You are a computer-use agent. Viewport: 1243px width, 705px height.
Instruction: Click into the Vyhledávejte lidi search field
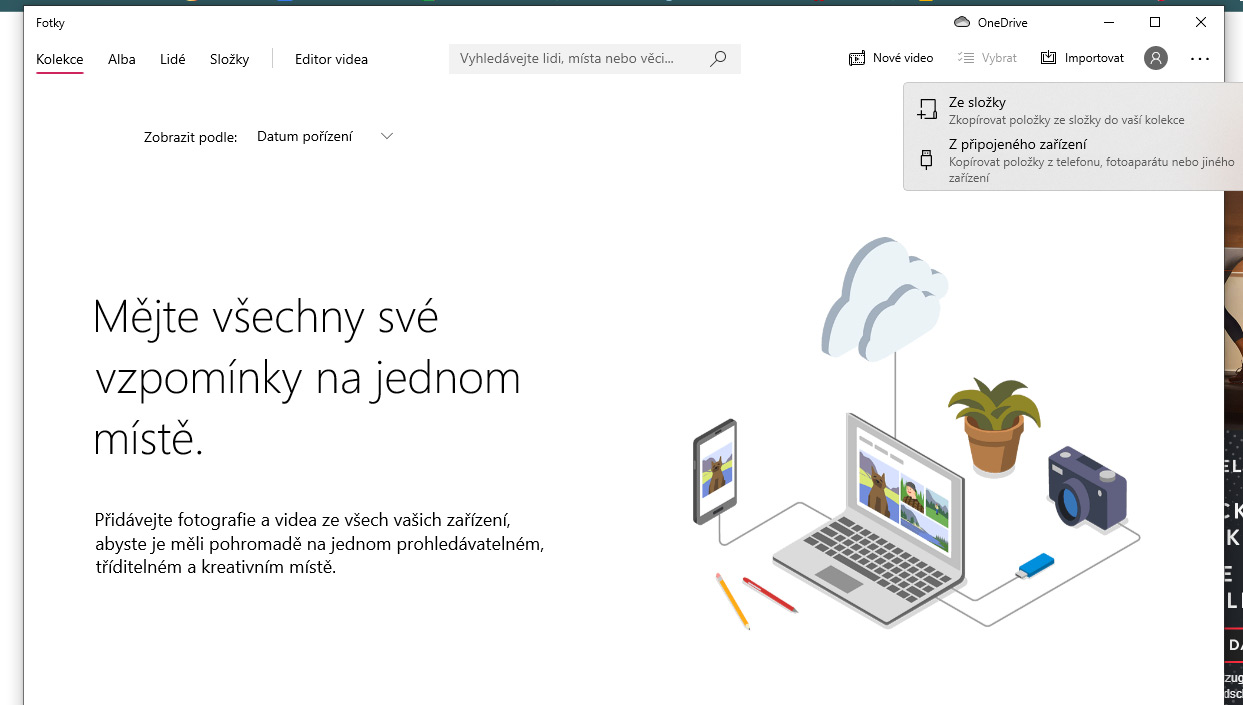click(580, 59)
